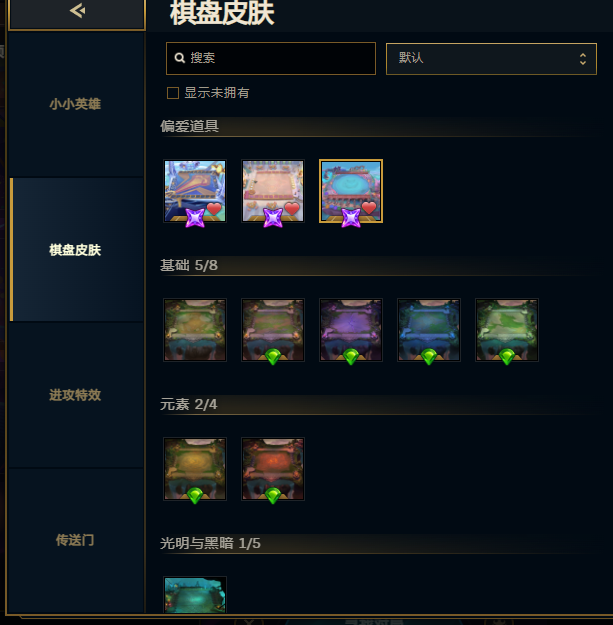Click the search magnifier icon
Screen dimensions: 613x625
click(180, 58)
